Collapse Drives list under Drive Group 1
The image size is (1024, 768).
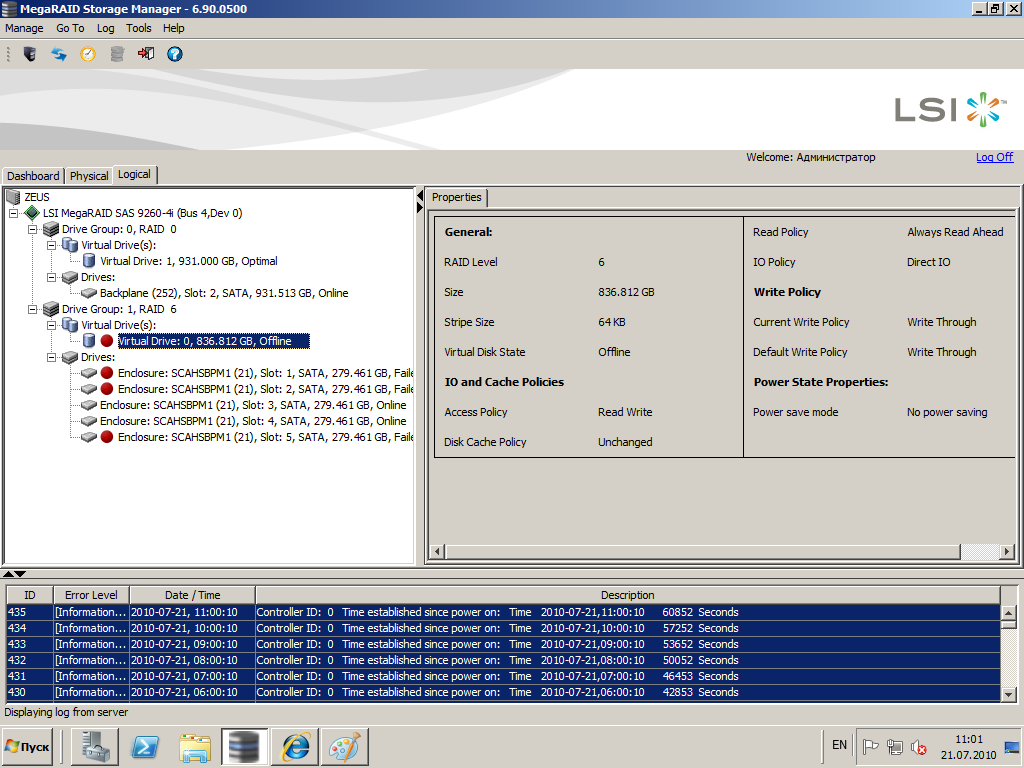[52, 357]
